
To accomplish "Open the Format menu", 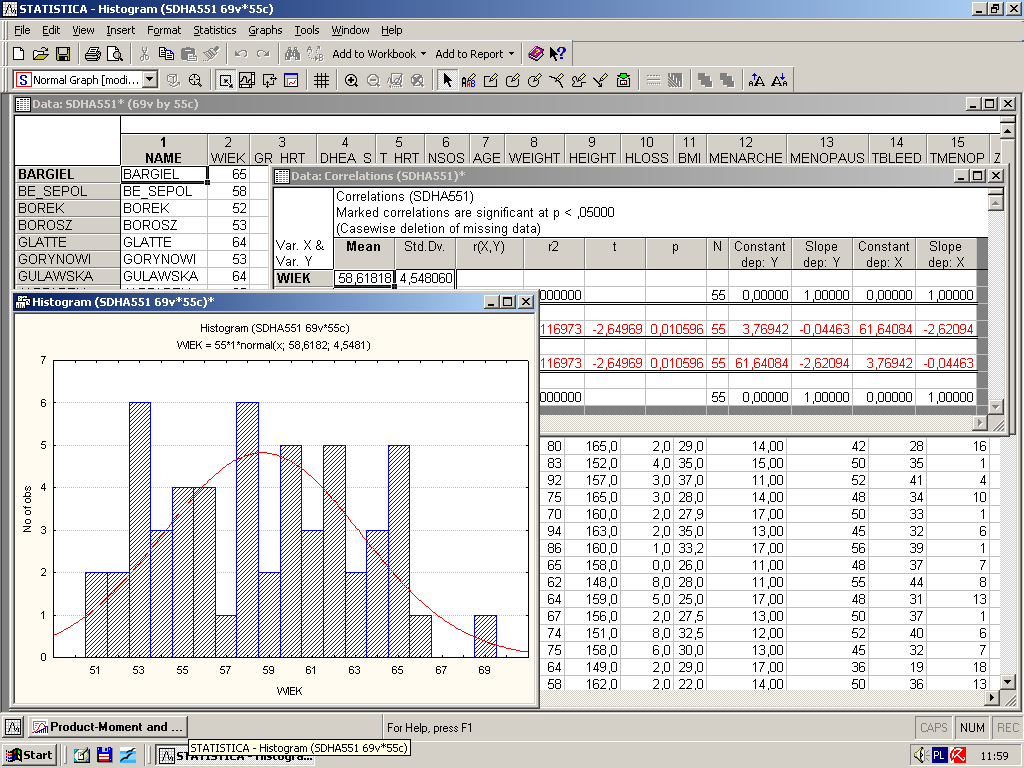I will (x=164, y=30).
